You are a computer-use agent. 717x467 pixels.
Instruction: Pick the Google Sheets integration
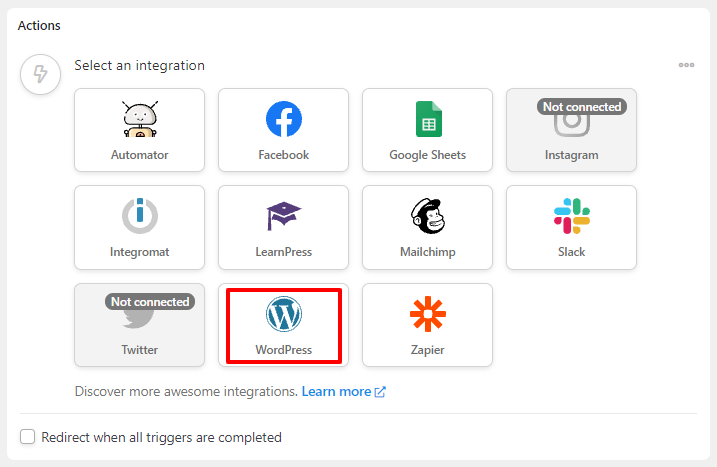pyautogui.click(x=428, y=130)
